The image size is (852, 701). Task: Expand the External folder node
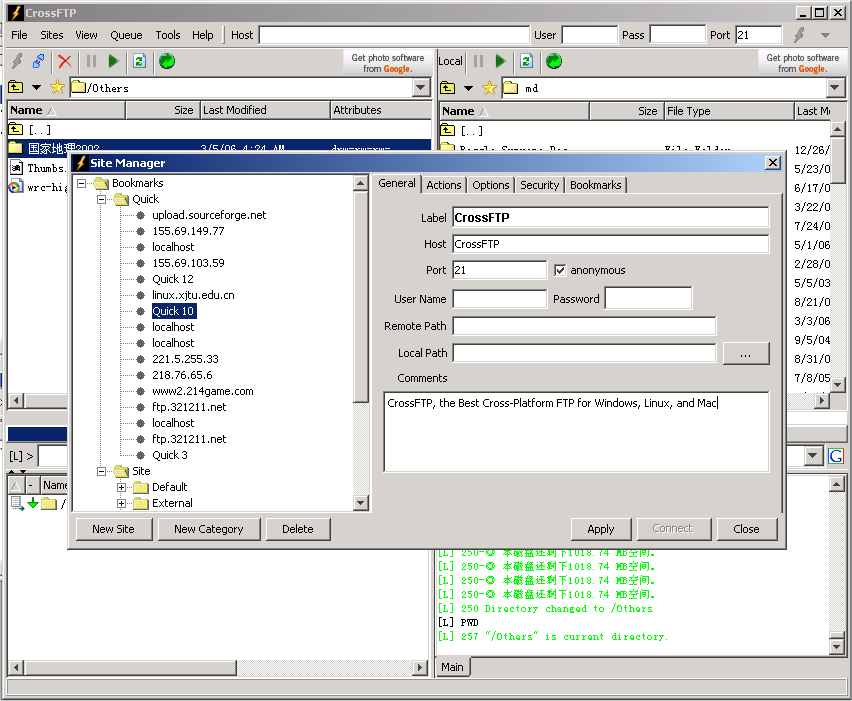(122, 503)
